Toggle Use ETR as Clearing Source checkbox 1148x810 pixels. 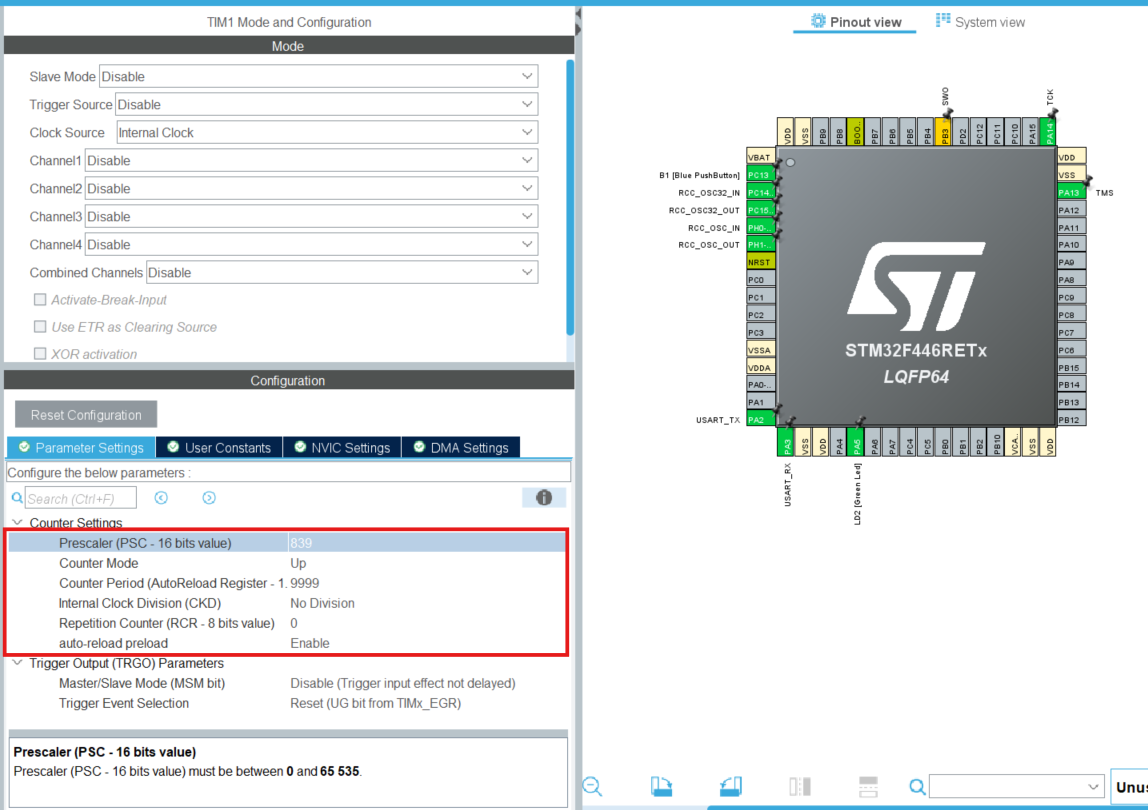[40, 327]
